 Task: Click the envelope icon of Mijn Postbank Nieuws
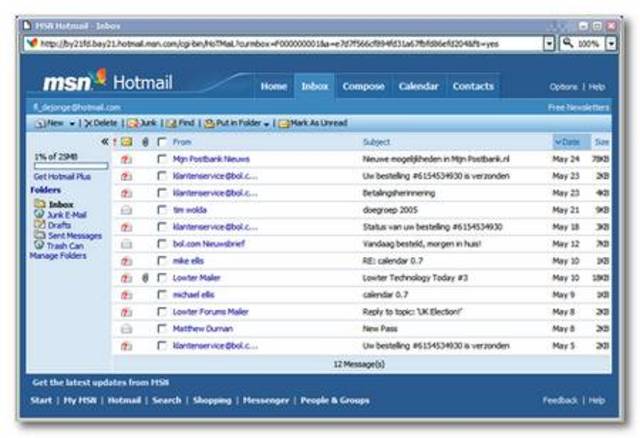[x=127, y=159]
